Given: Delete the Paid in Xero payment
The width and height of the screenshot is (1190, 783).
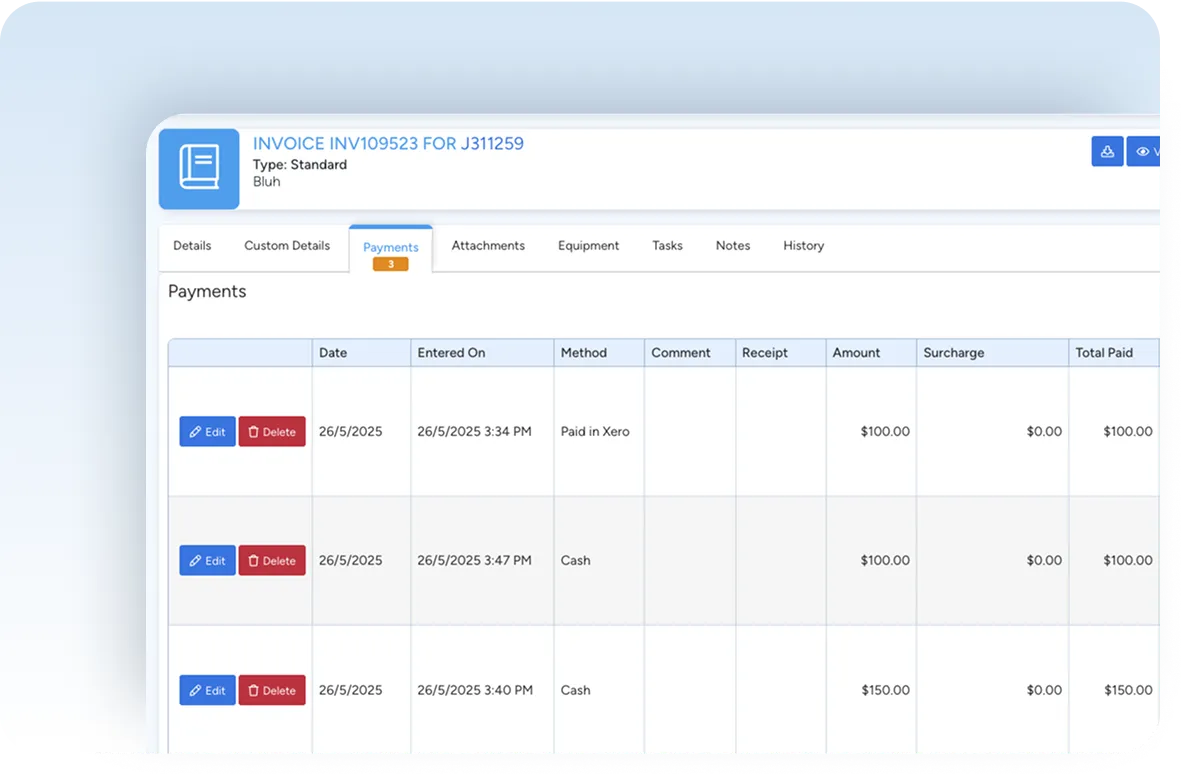Looking at the screenshot, I should [x=272, y=432].
